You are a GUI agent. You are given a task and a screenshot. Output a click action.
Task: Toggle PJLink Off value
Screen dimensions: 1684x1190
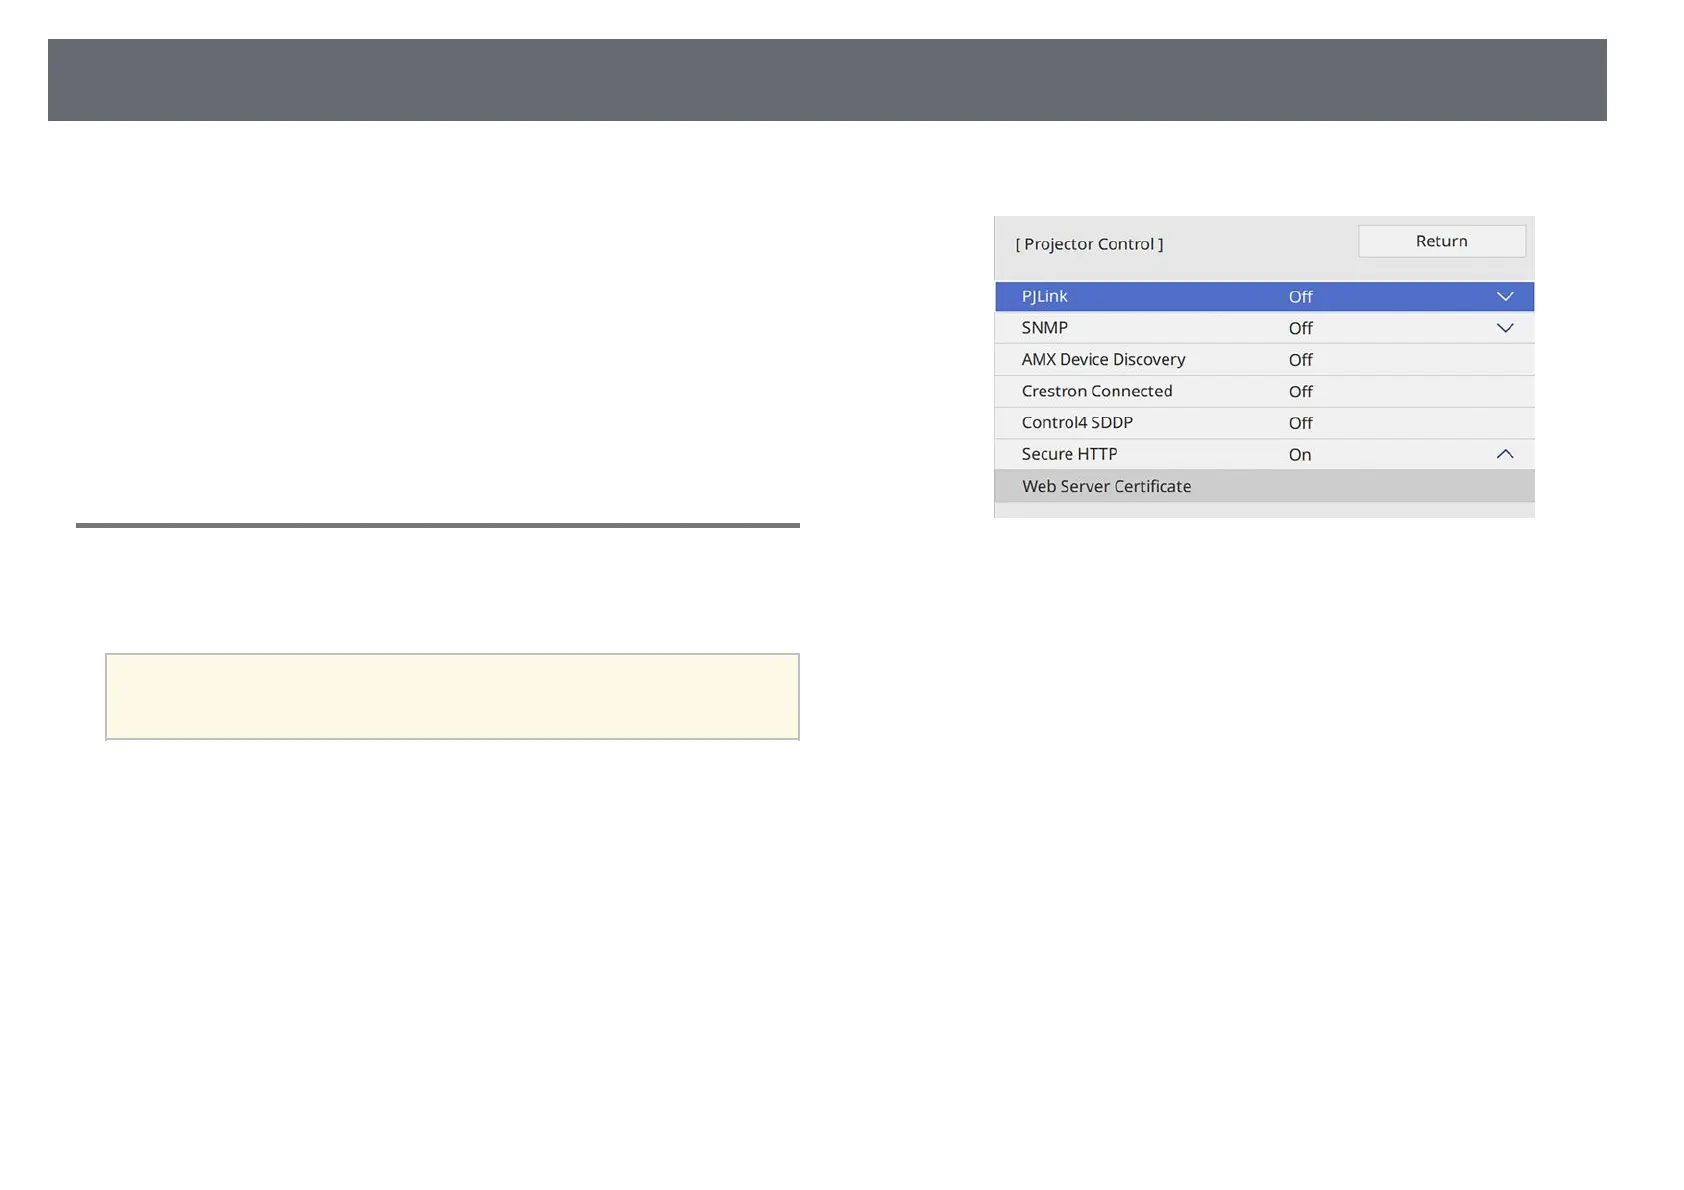click(x=1300, y=297)
